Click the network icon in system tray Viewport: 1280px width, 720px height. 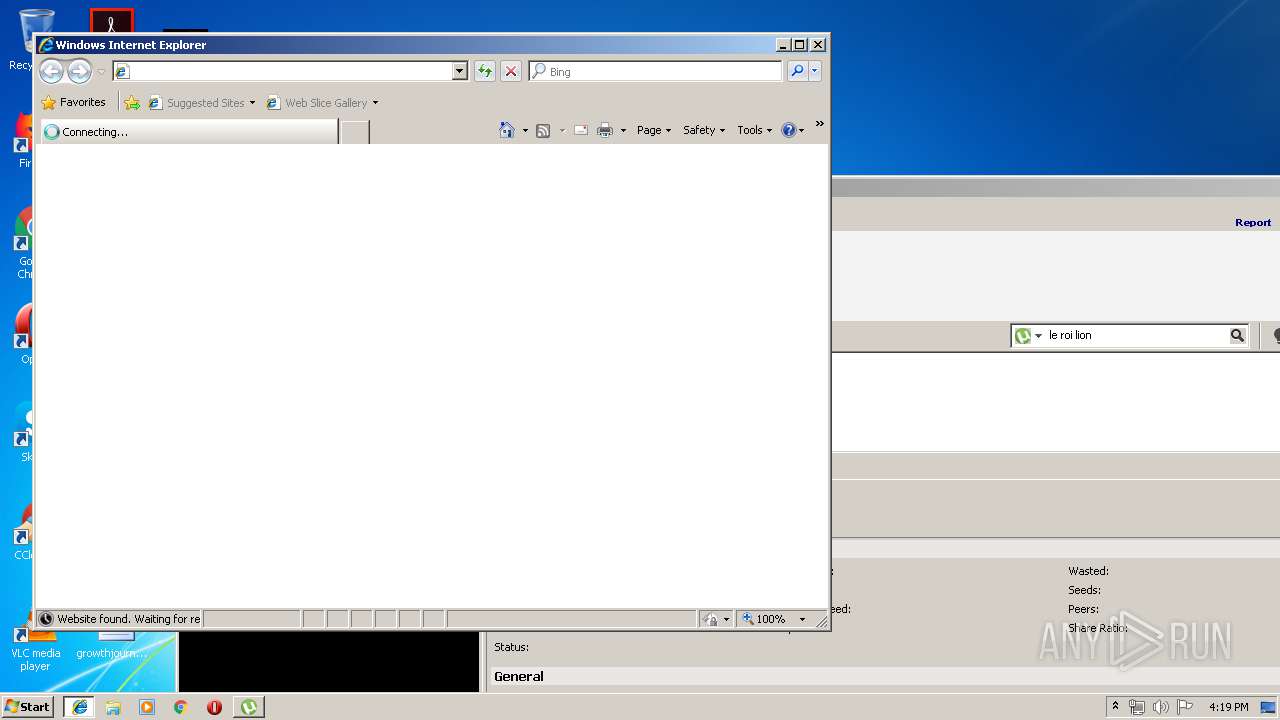click(x=1137, y=707)
